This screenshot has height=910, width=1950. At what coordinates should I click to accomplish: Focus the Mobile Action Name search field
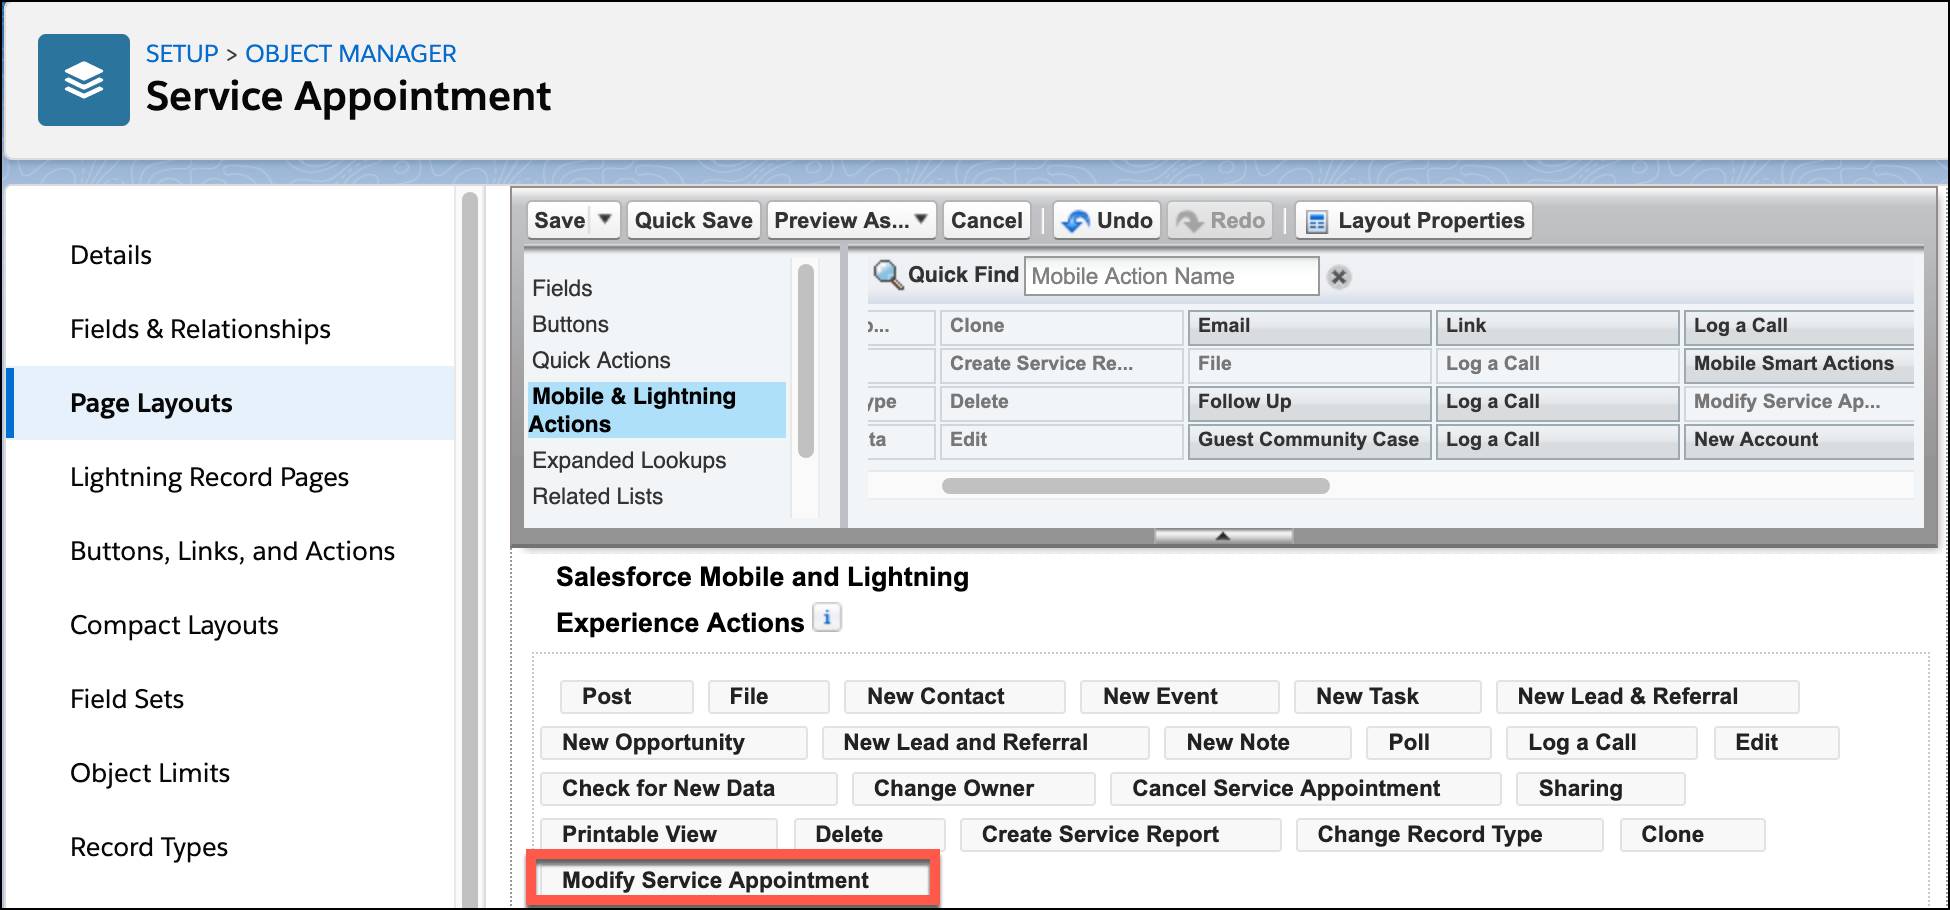[x=1171, y=276]
